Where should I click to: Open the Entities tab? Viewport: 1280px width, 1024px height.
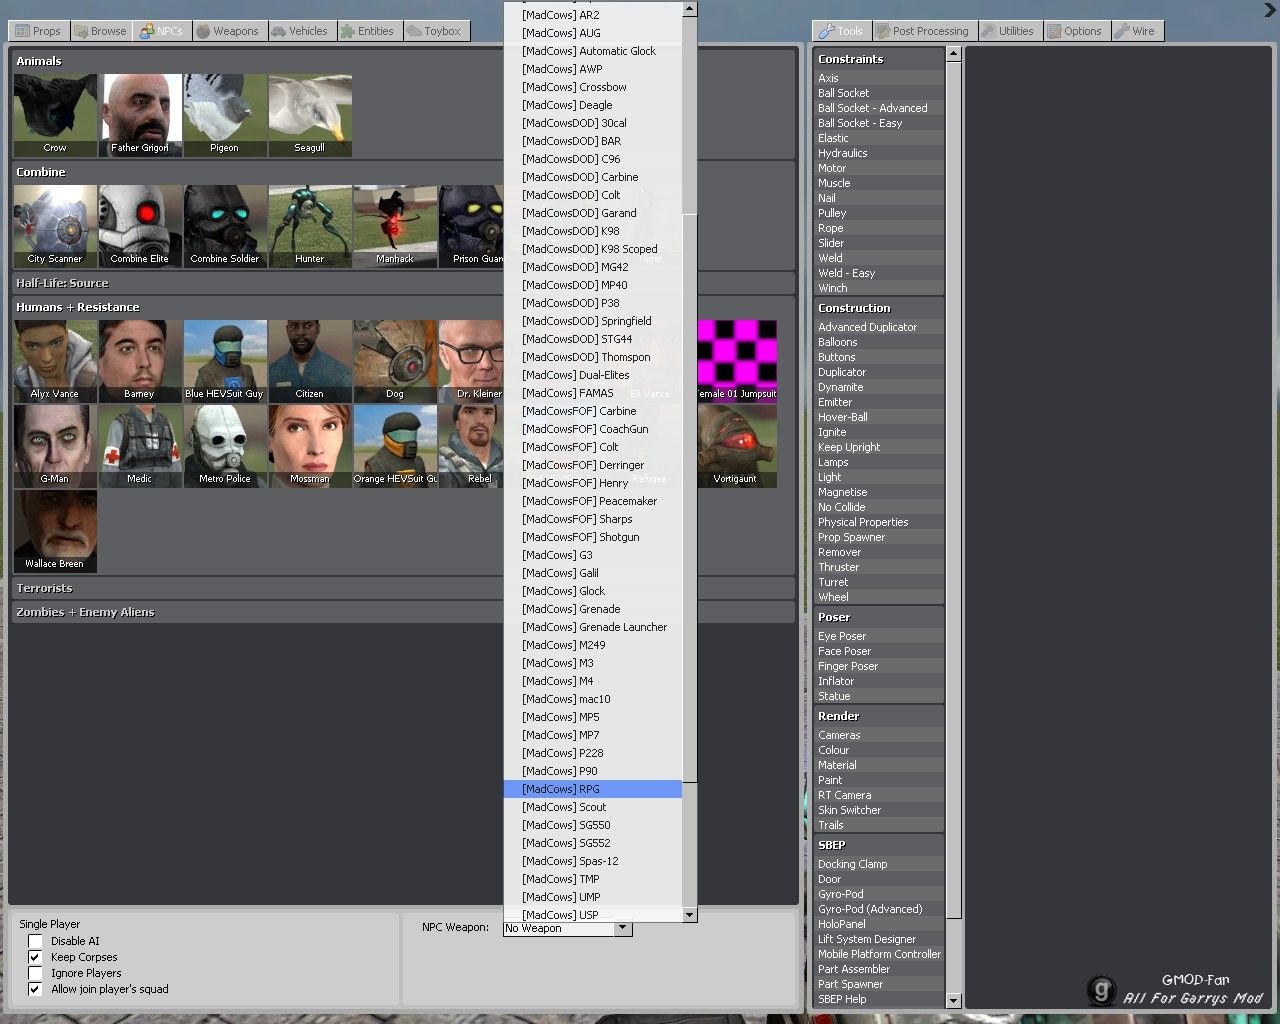click(x=368, y=31)
